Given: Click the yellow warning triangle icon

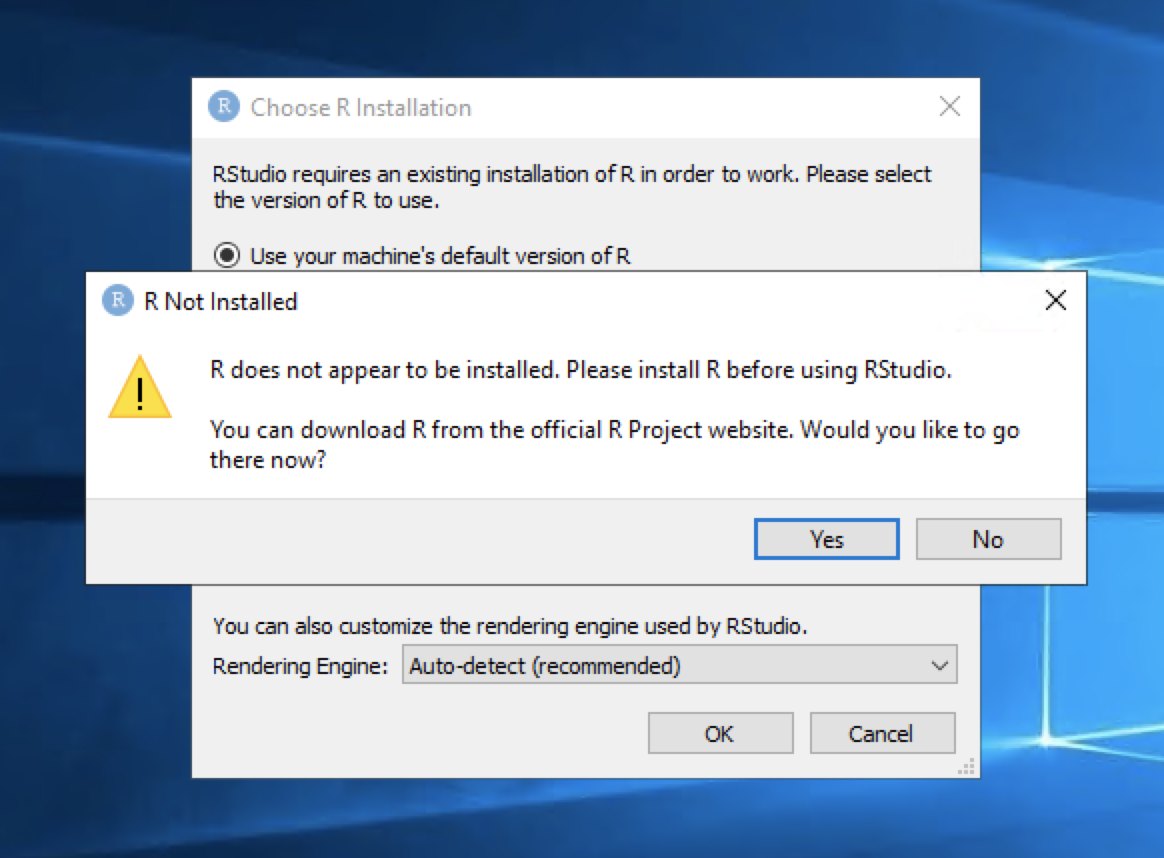Looking at the screenshot, I should 140,387.
